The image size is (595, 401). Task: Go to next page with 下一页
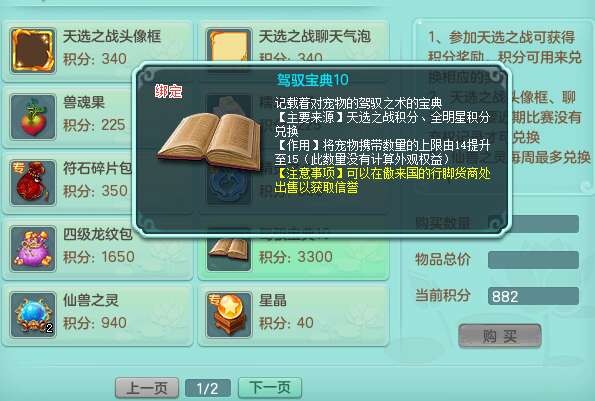click(x=270, y=388)
